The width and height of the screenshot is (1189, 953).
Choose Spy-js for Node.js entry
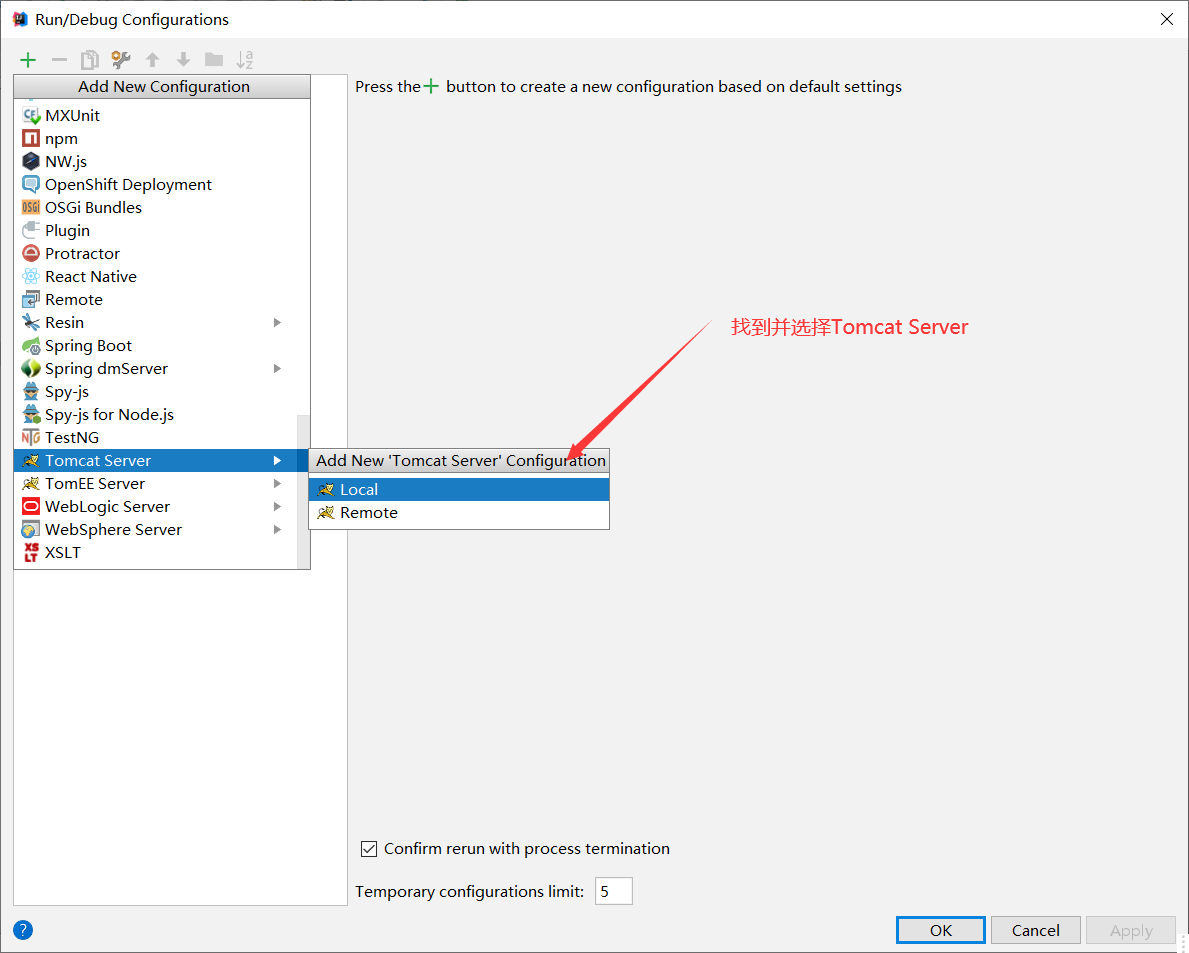[x=155, y=415]
